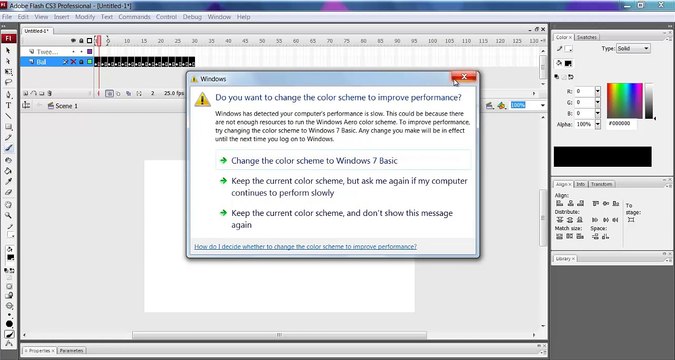The width and height of the screenshot is (675, 360).
Task: Select the Line tool
Action: click(9, 116)
